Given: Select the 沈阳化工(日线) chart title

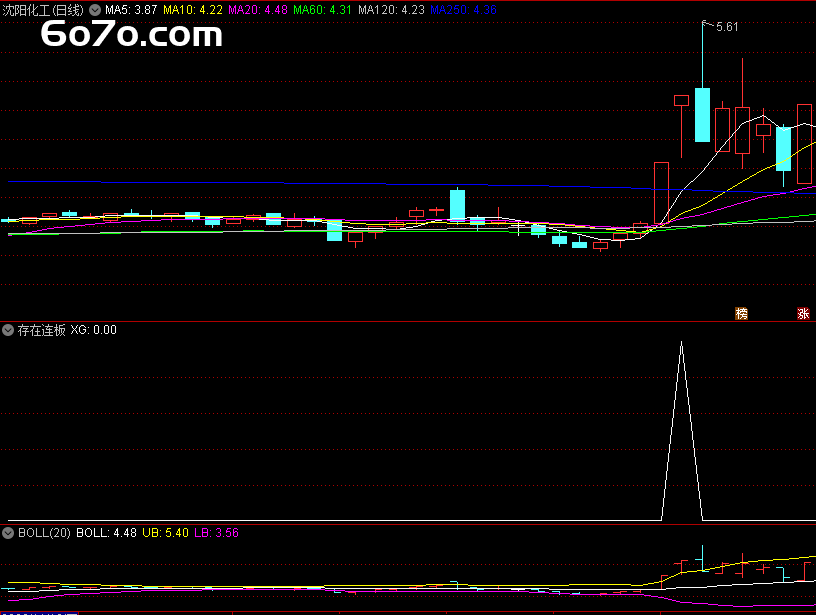Looking at the screenshot, I should [x=43, y=10].
